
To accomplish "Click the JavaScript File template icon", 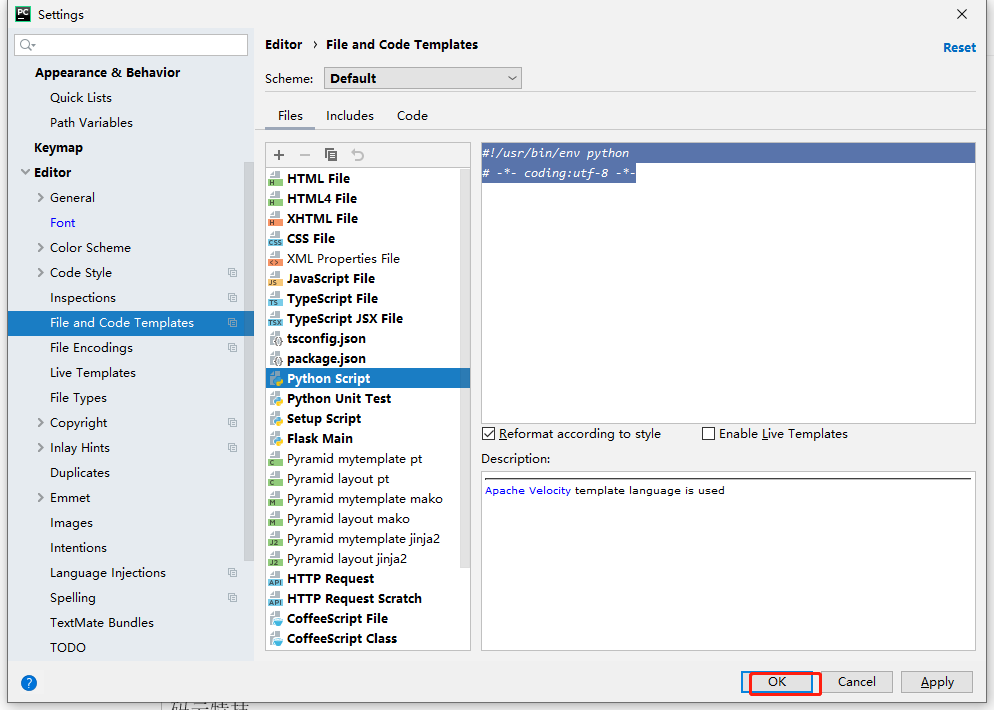I will [x=275, y=279].
